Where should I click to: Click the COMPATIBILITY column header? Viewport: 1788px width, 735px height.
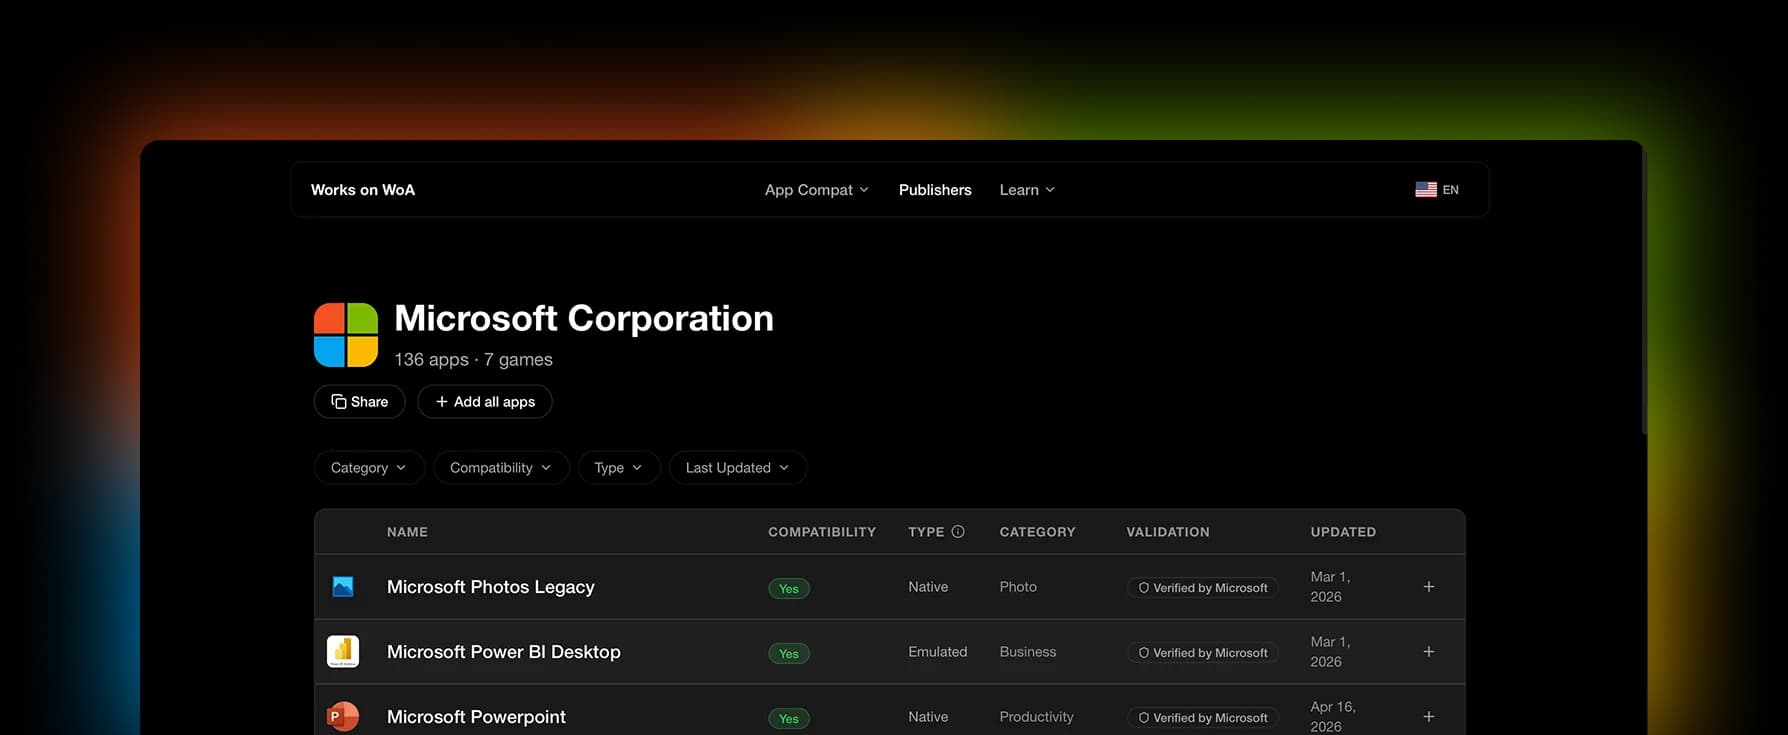822,532
